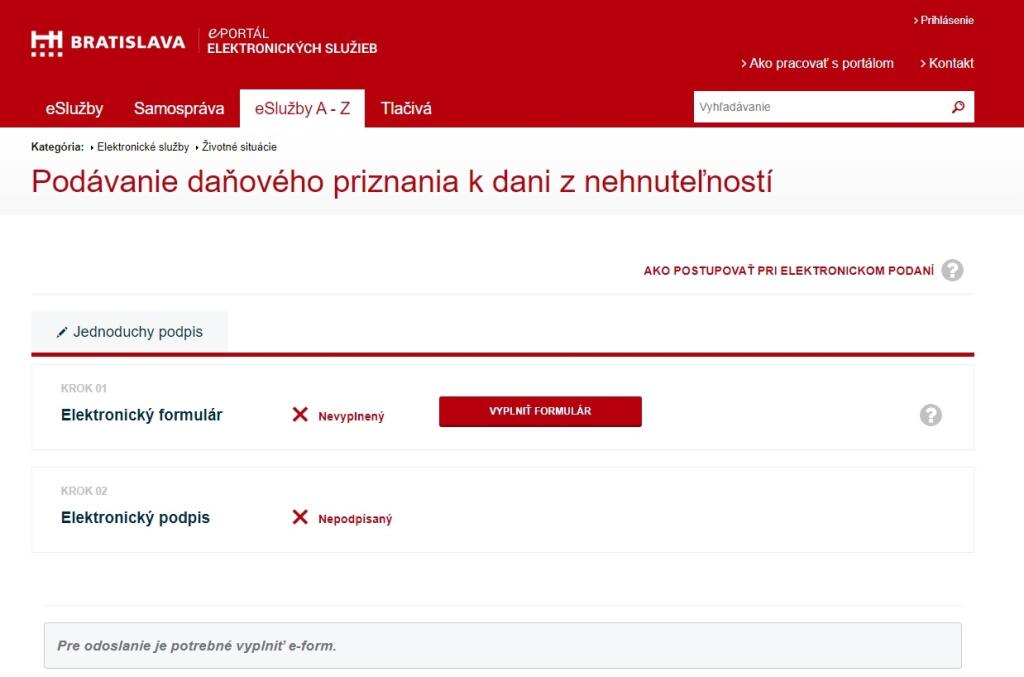This screenshot has height=677, width=1024.
Task: Click the KROK 02 label
Action: tap(84, 491)
